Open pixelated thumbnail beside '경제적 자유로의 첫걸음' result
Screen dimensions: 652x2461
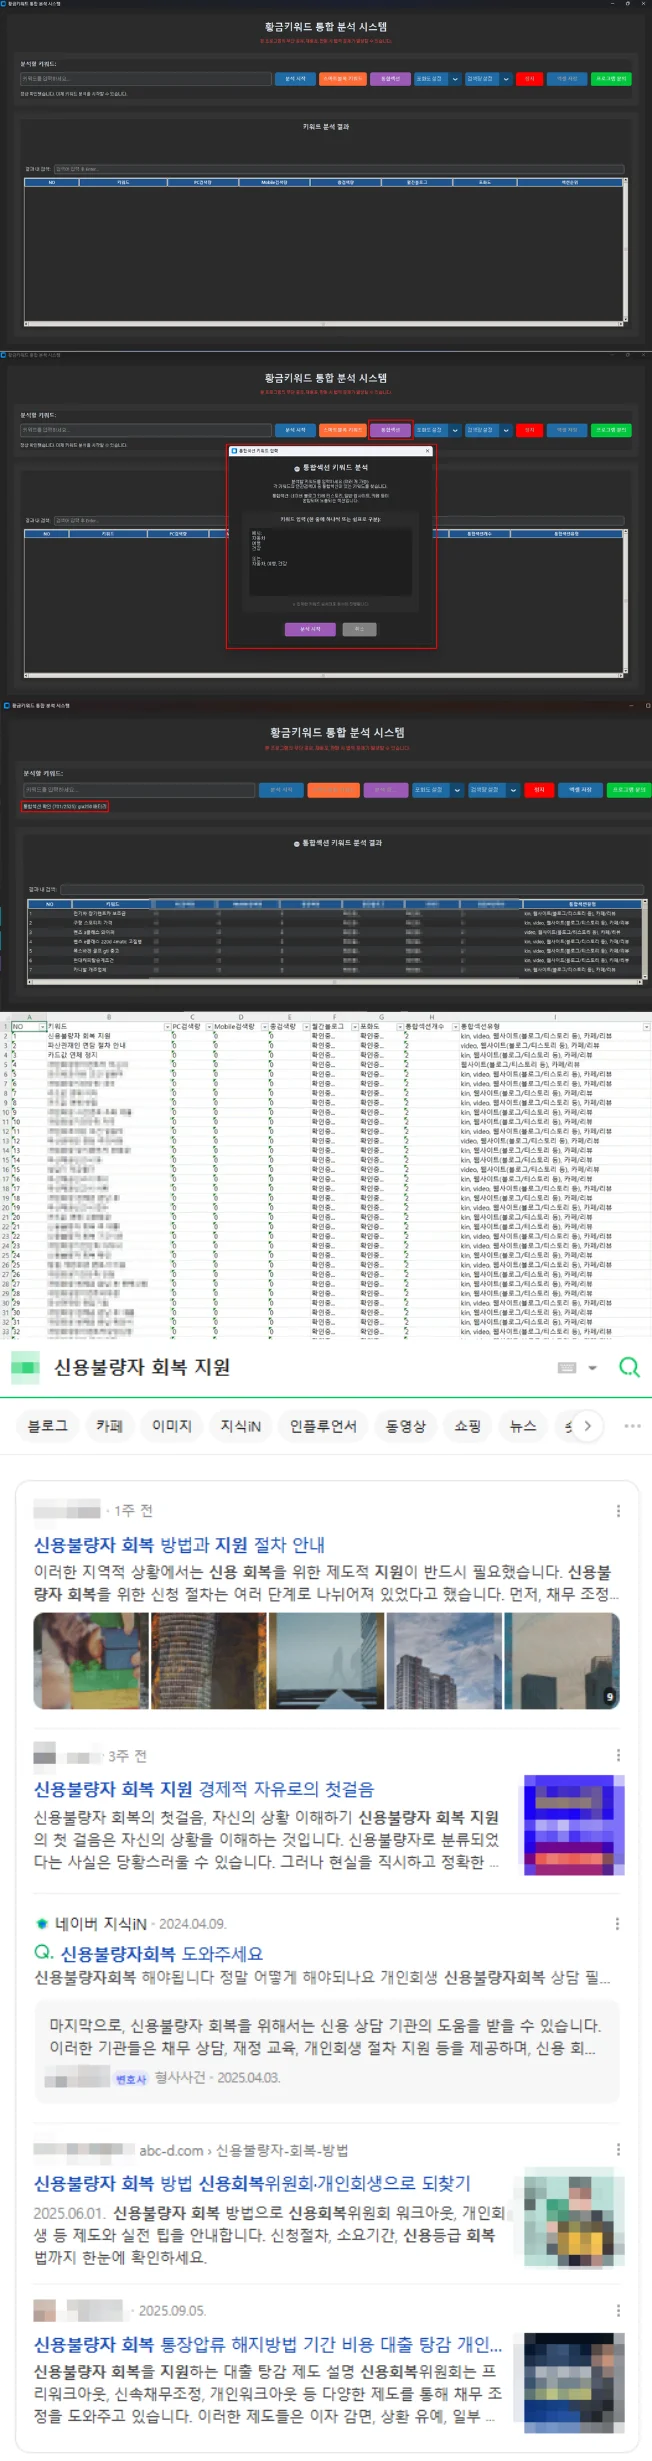574,1826
